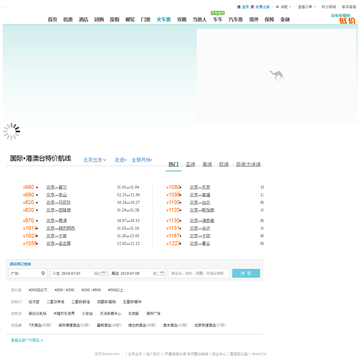Image resolution: width=360 pixels, height=360 pixels.
Task: Open the 北京 route priced ¥1187
Action: click(x=200, y=236)
